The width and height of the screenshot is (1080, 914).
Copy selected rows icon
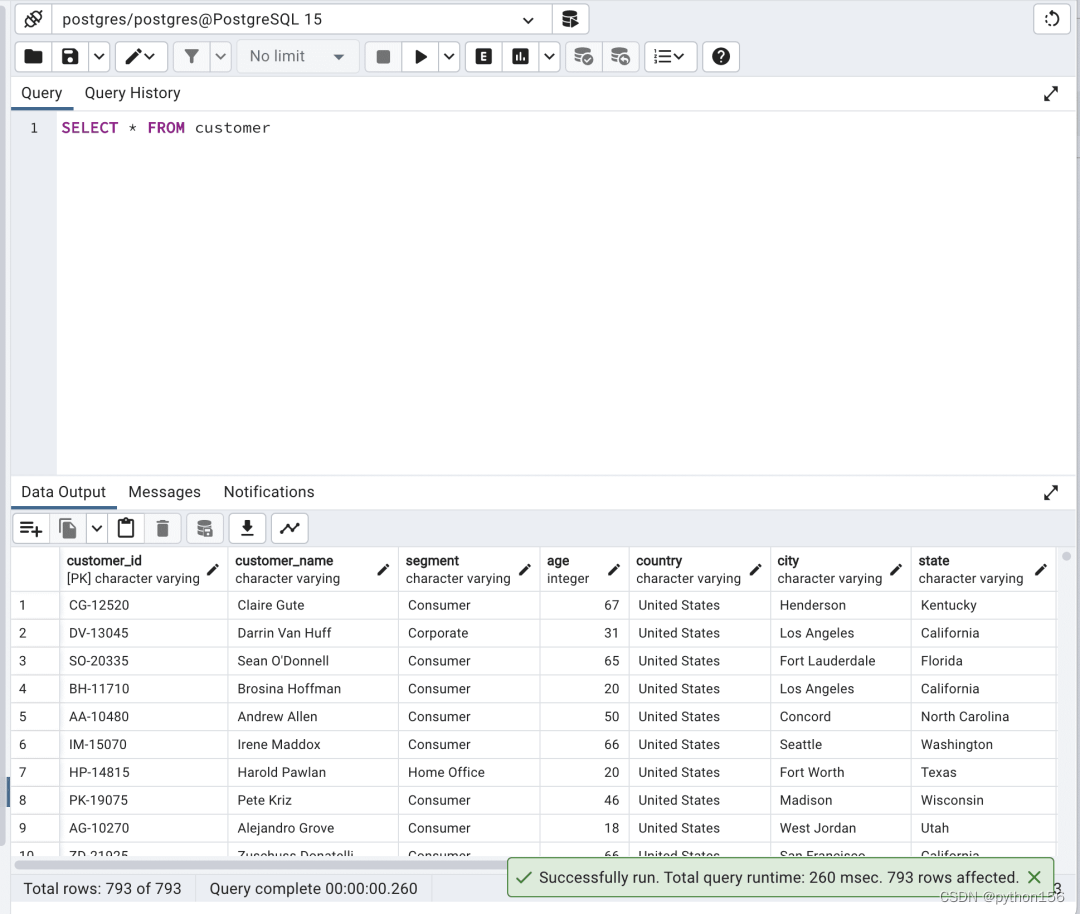click(68, 528)
